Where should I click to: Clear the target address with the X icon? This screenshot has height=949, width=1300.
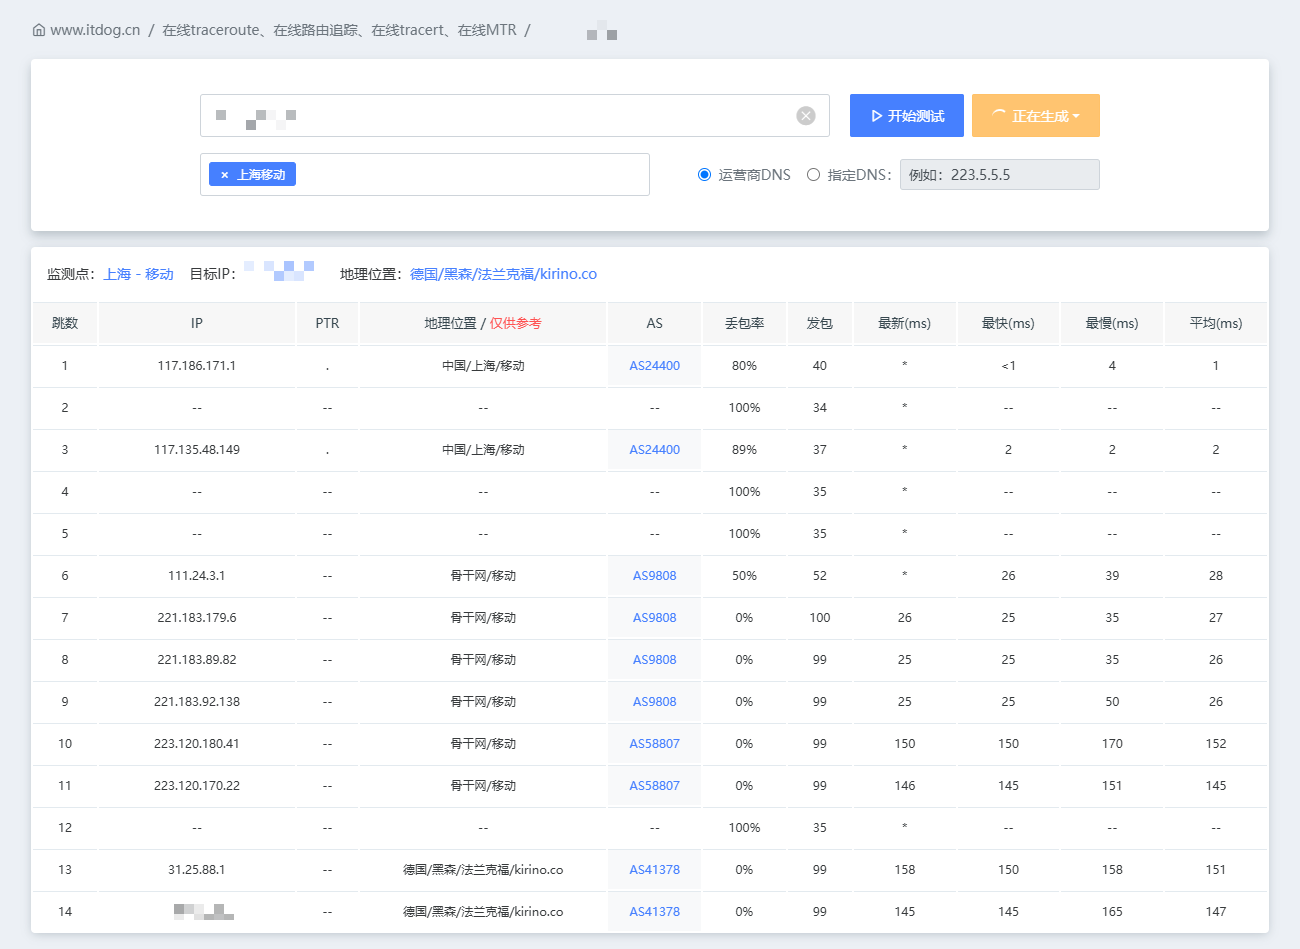pyautogui.click(x=806, y=116)
